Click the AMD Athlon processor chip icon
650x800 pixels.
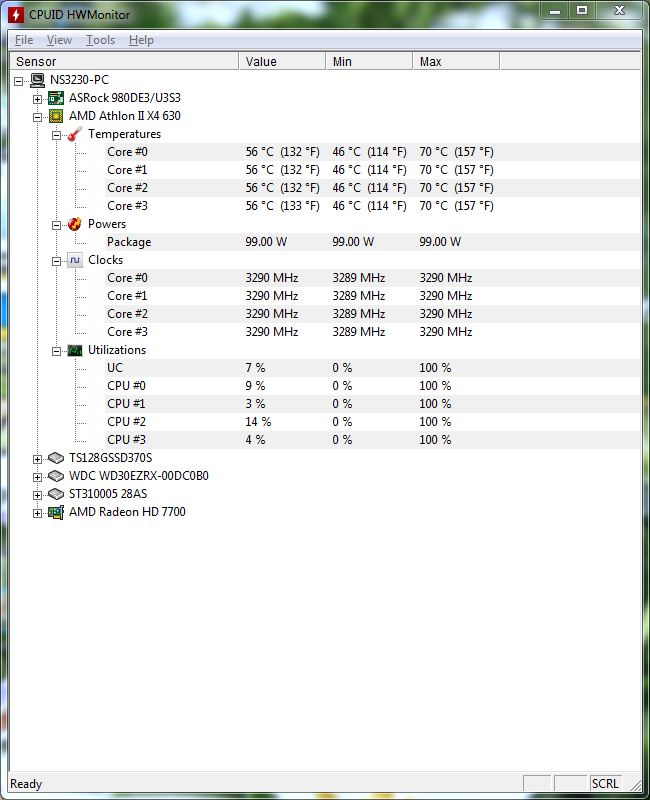coord(56,116)
